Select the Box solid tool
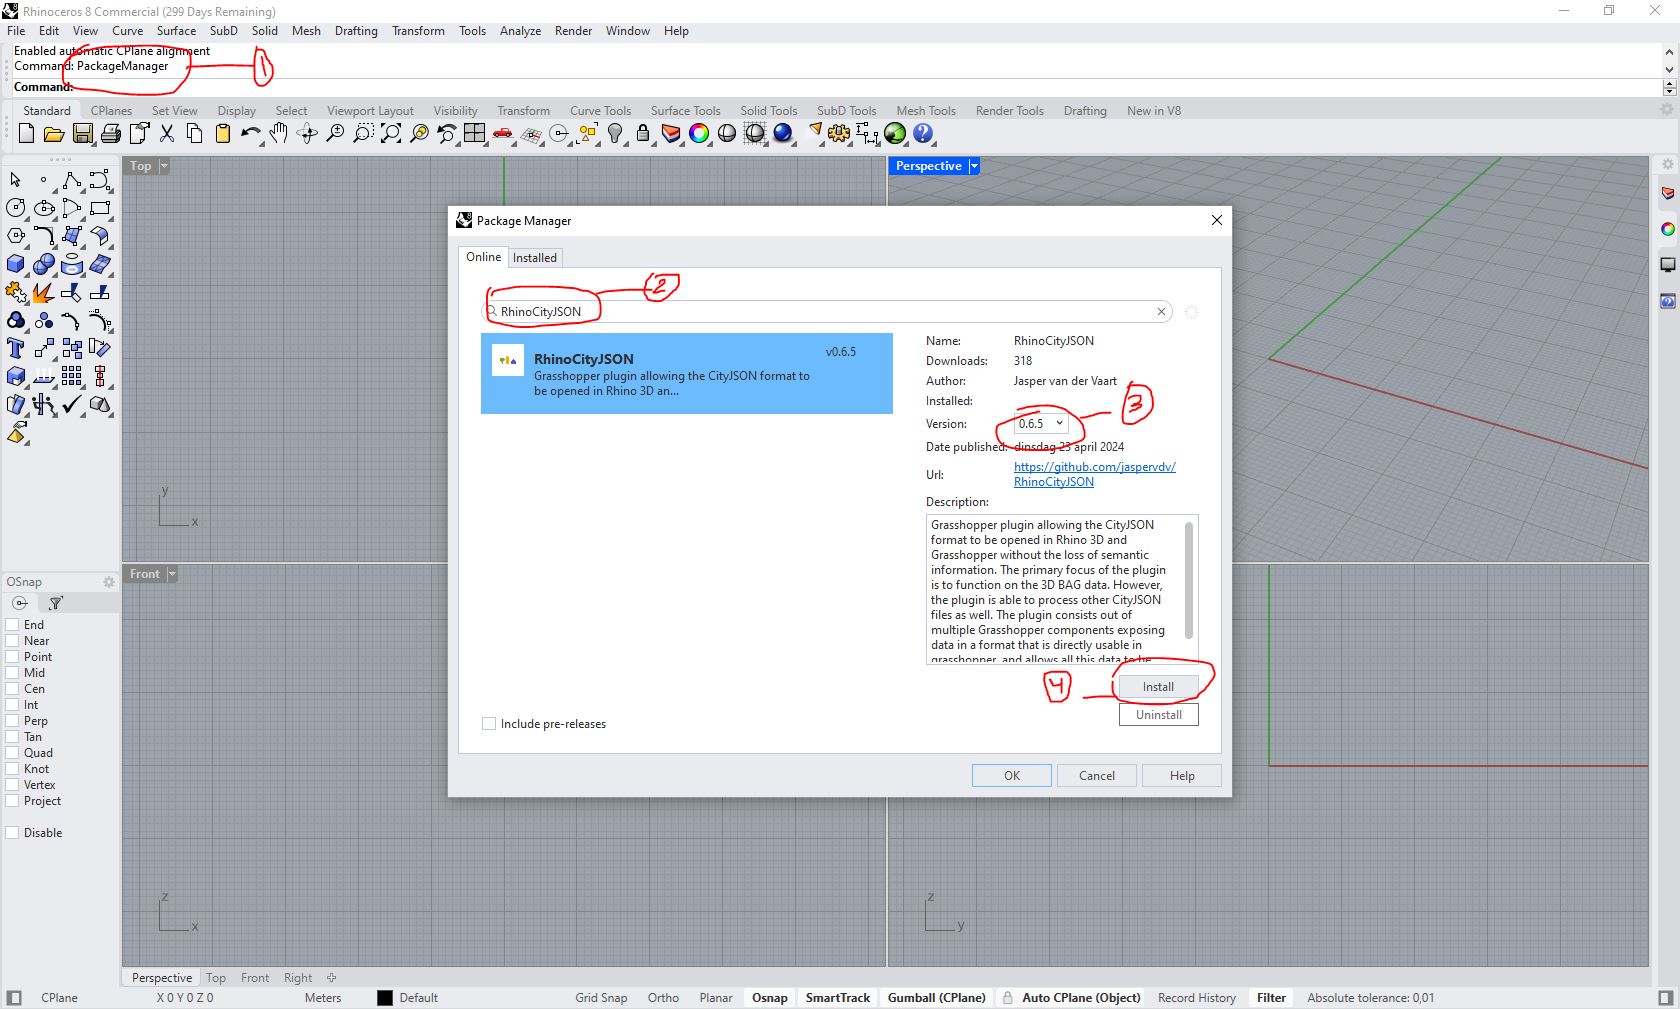Image resolution: width=1680 pixels, height=1009 pixels. click(x=16, y=264)
